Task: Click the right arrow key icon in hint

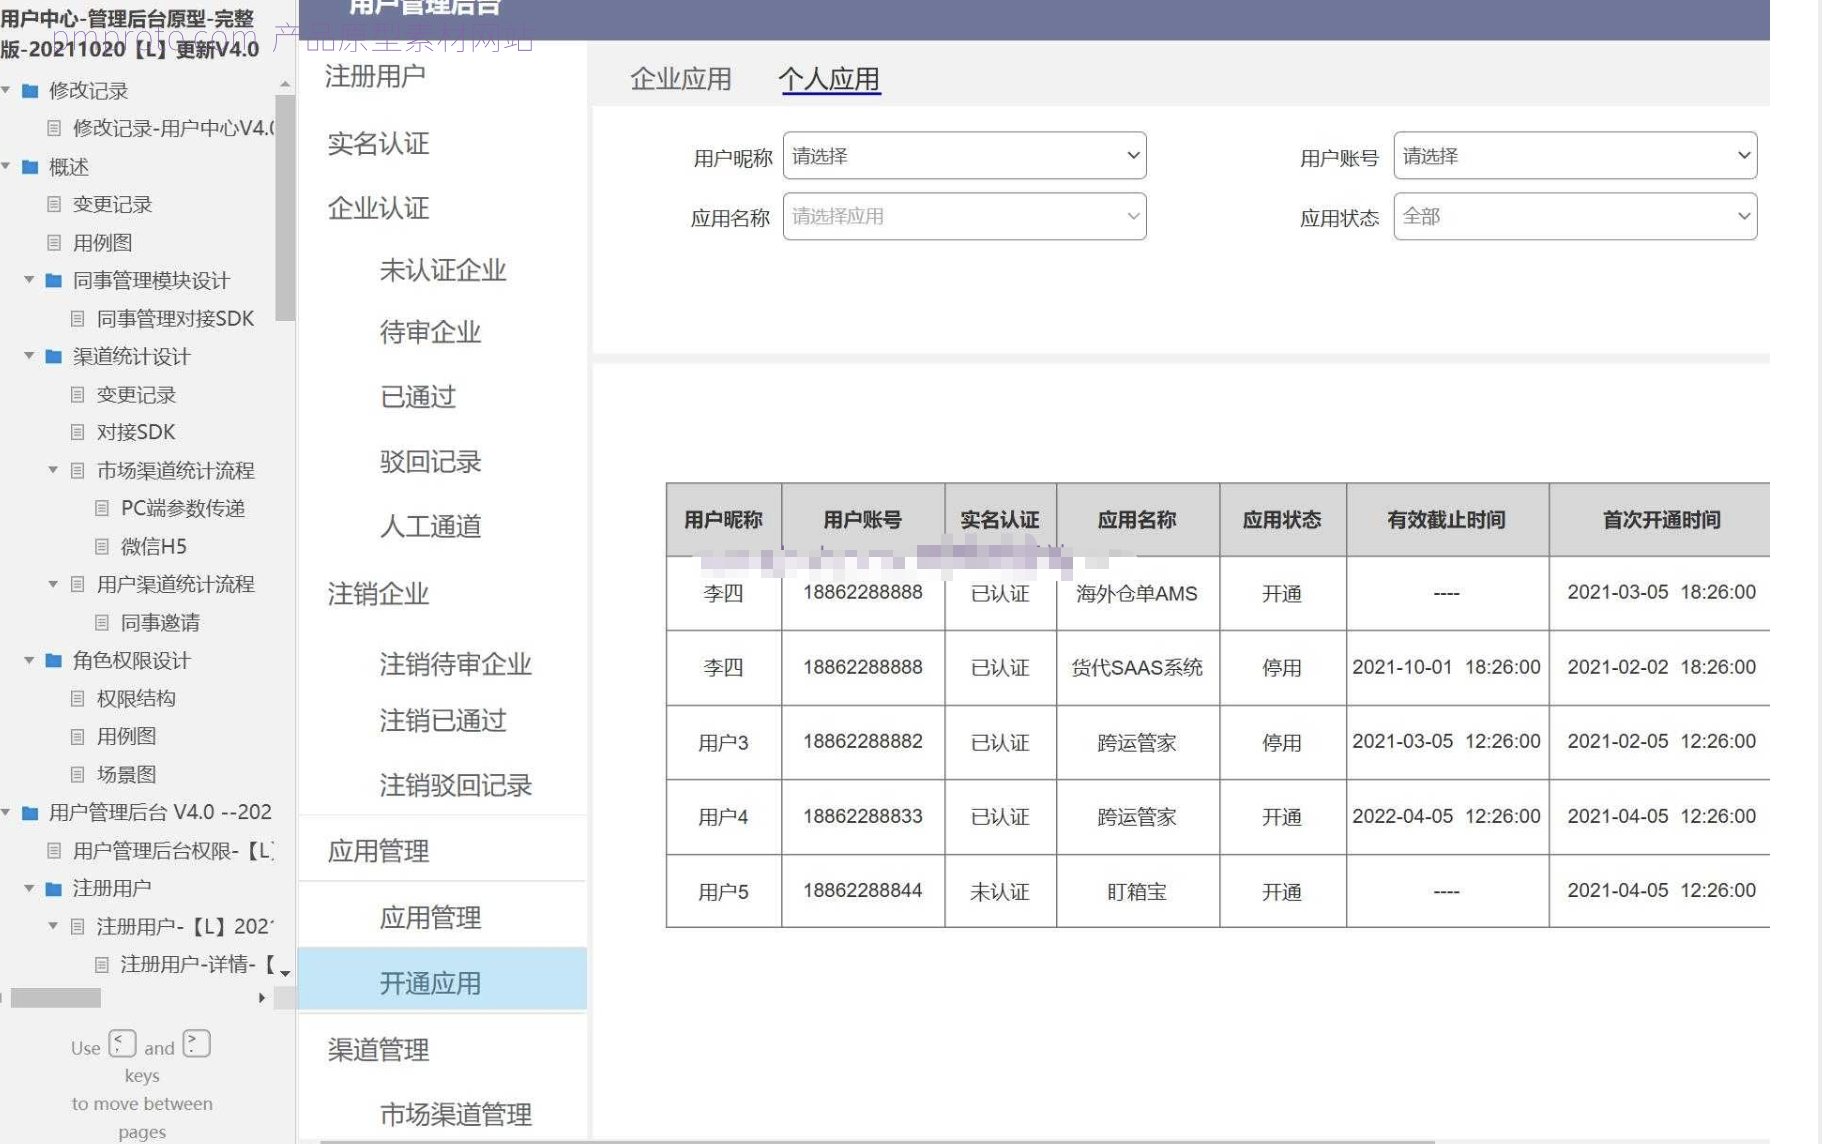Action: (x=197, y=1044)
